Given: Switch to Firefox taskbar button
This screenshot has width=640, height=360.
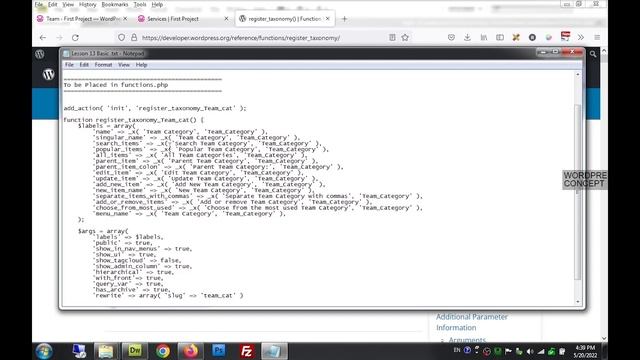Looking at the screenshot, I should (x=190, y=351).
